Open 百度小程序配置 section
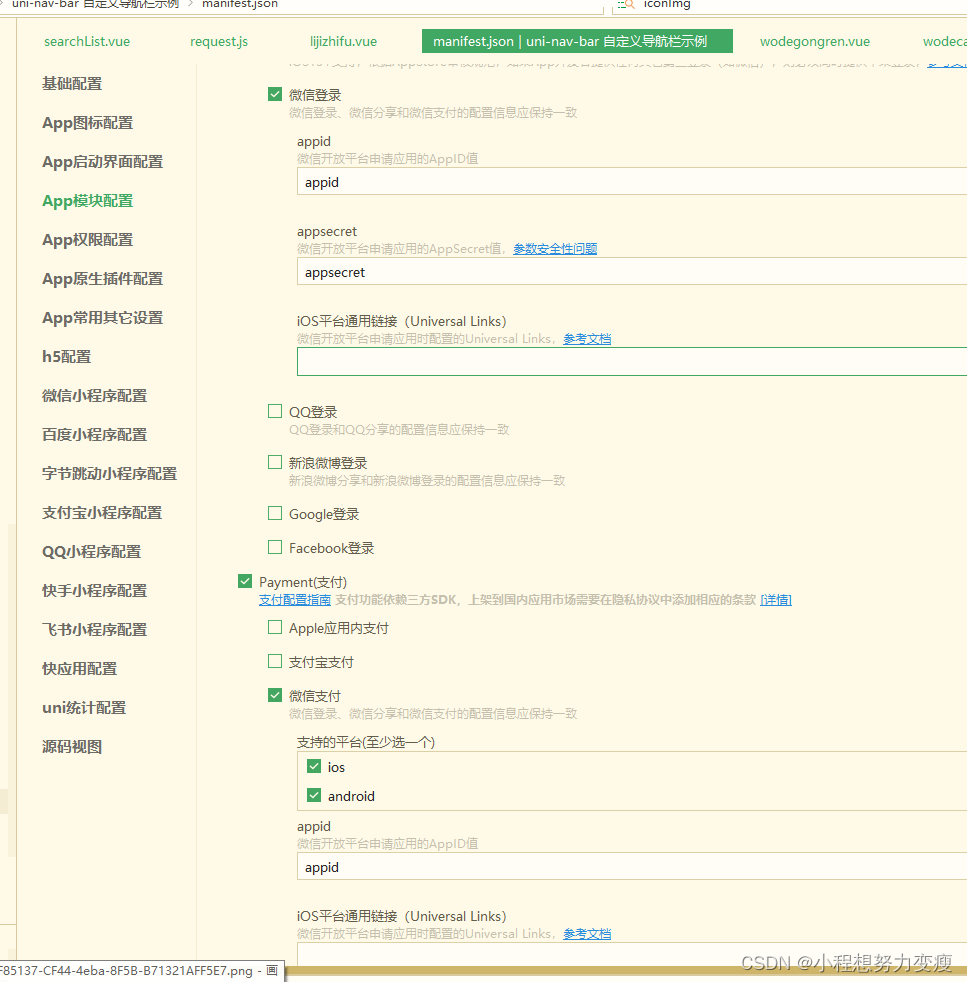Screen dimensions: 967x982 point(95,435)
